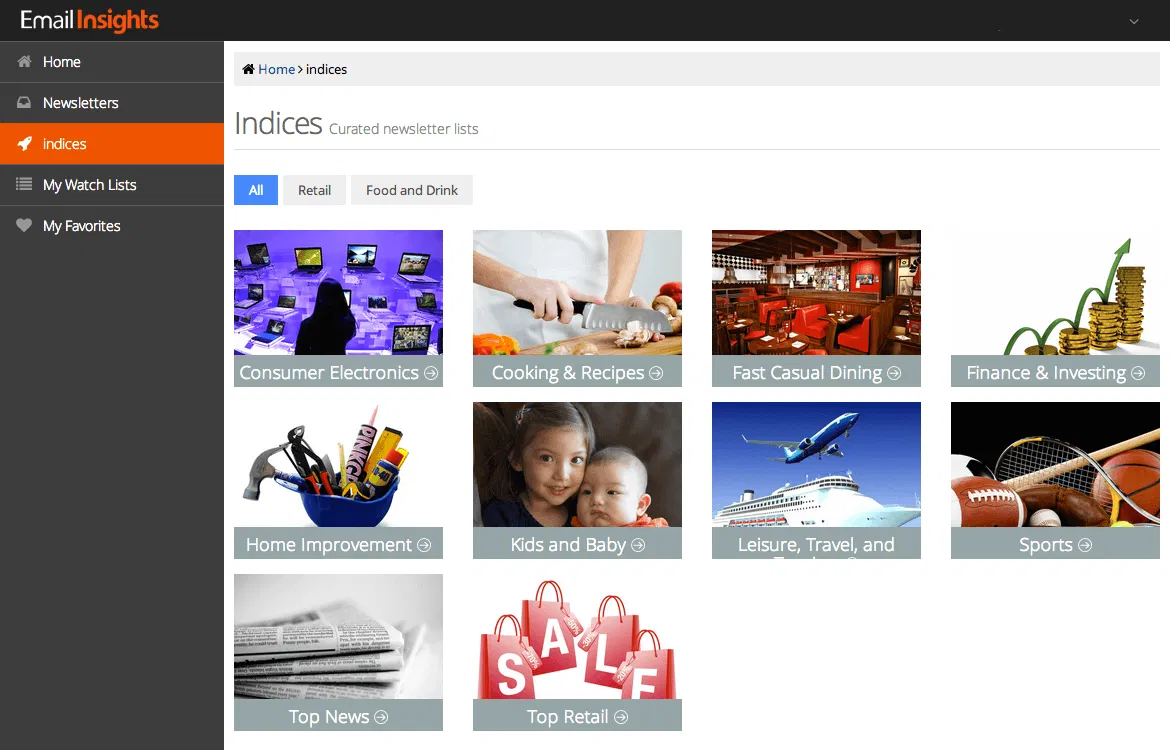Open the Cooking & Recipes index link

point(567,373)
